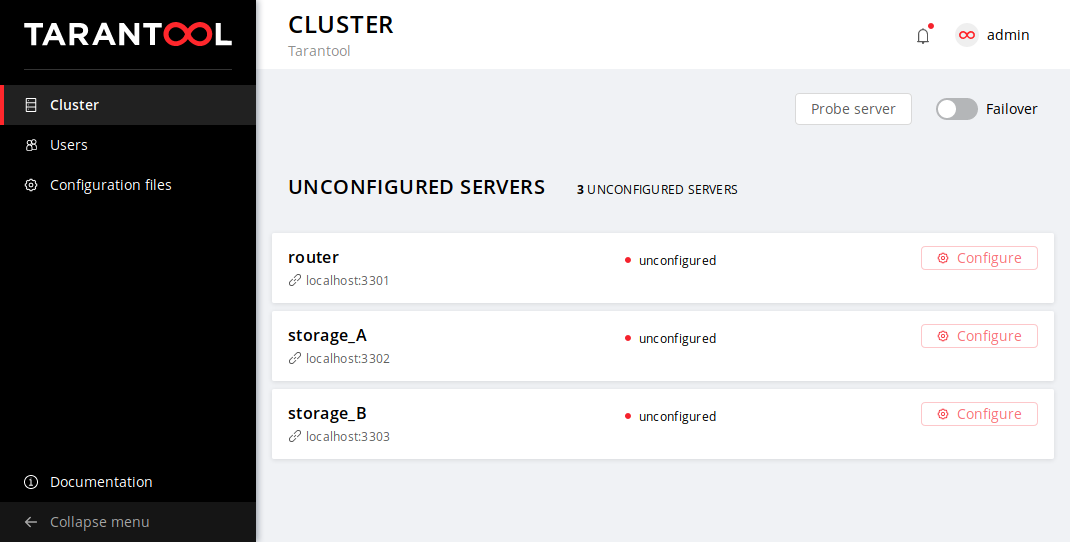Click the Collapse menu arrow icon
This screenshot has width=1070, height=542.
click(x=31, y=522)
